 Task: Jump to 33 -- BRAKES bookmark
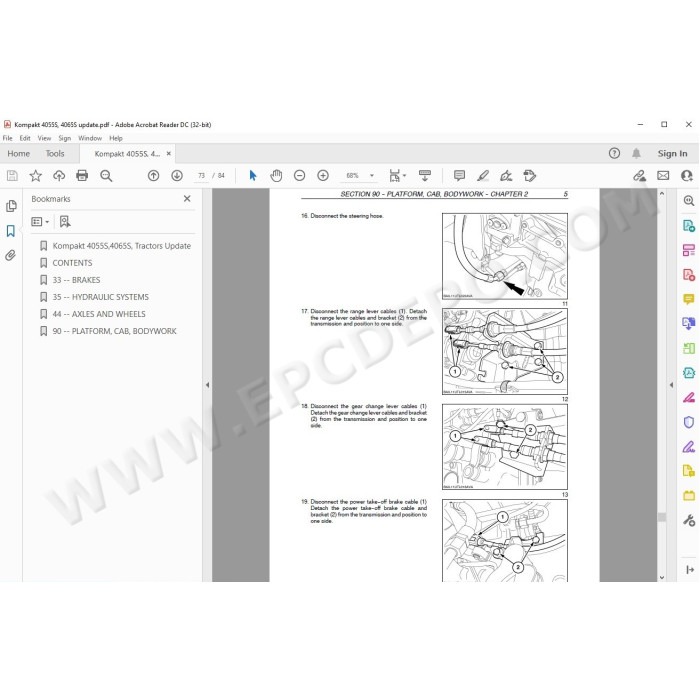[76, 280]
